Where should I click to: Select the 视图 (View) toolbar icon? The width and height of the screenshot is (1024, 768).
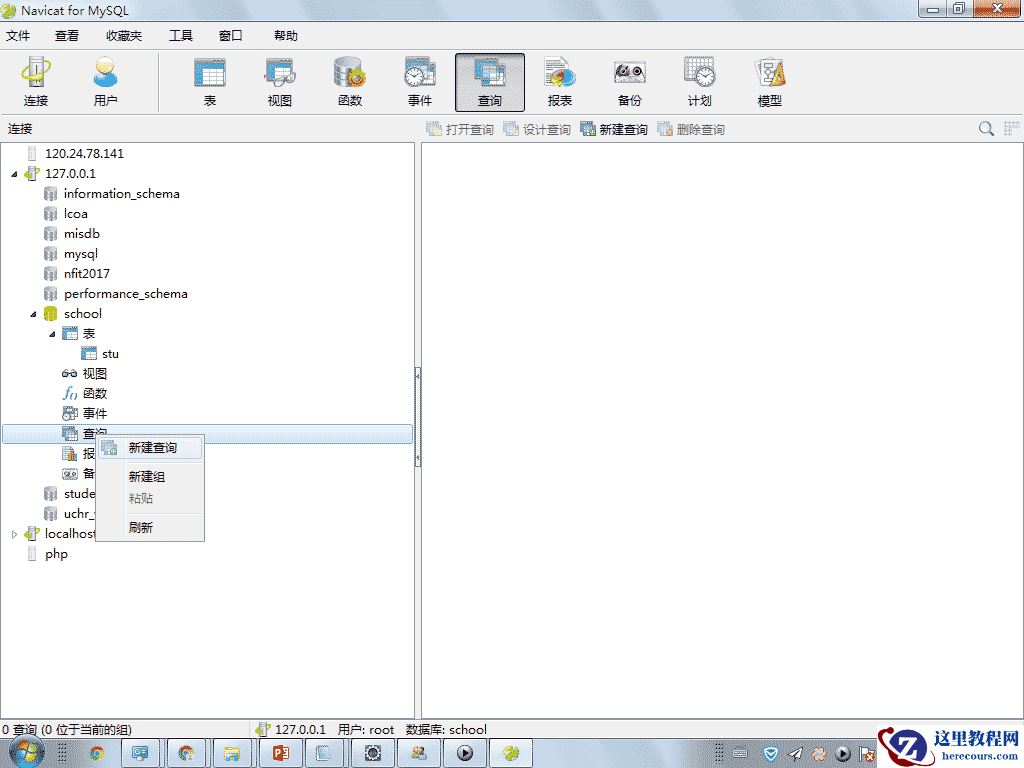[280, 82]
